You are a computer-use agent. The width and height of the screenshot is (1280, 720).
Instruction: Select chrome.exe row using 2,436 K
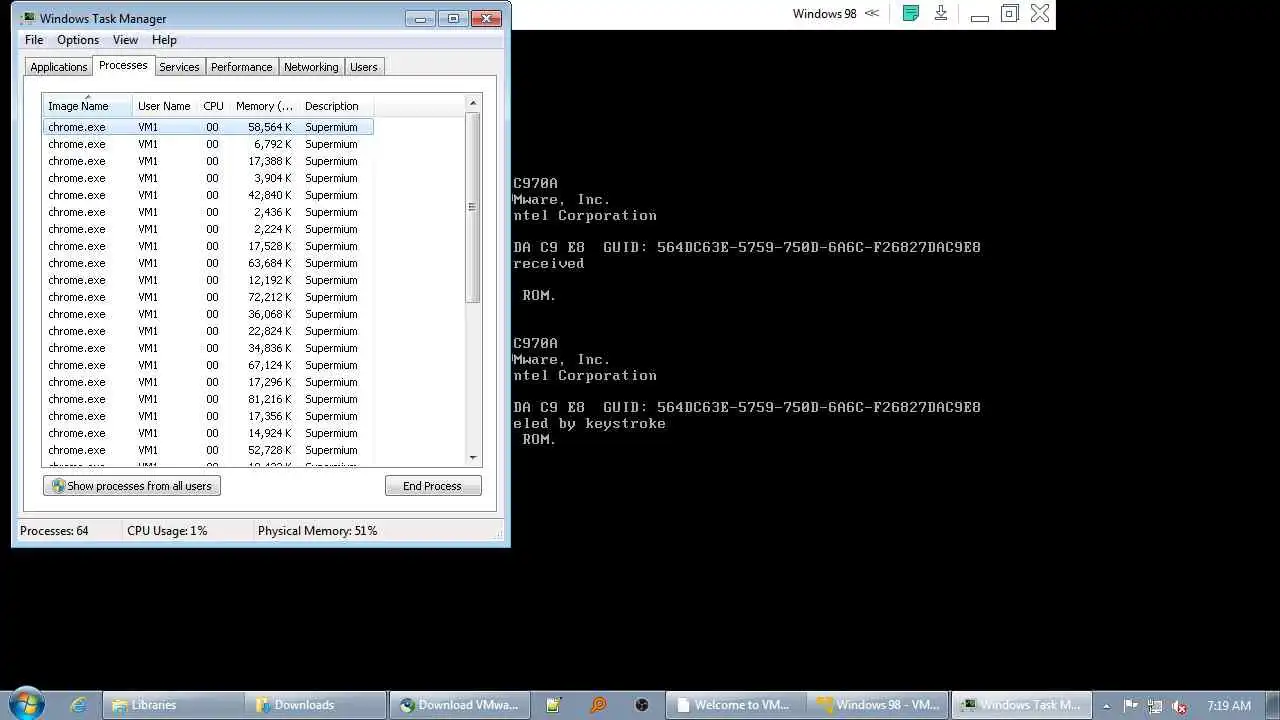click(x=208, y=212)
